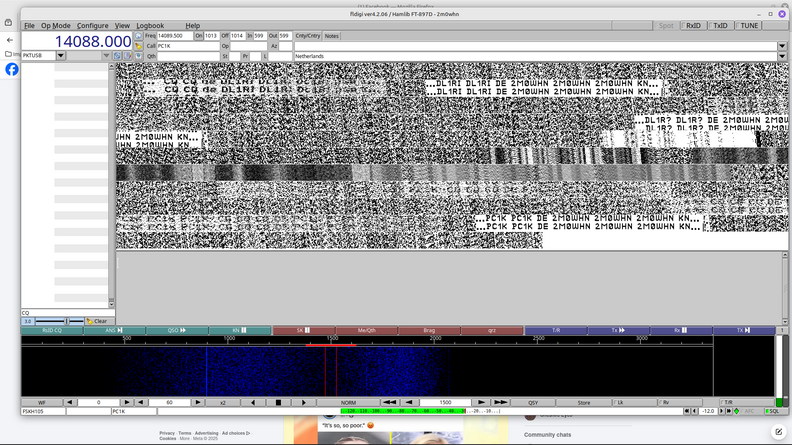Open the View menu
This screenshot has height=445, width=792.
click(122, 26)
